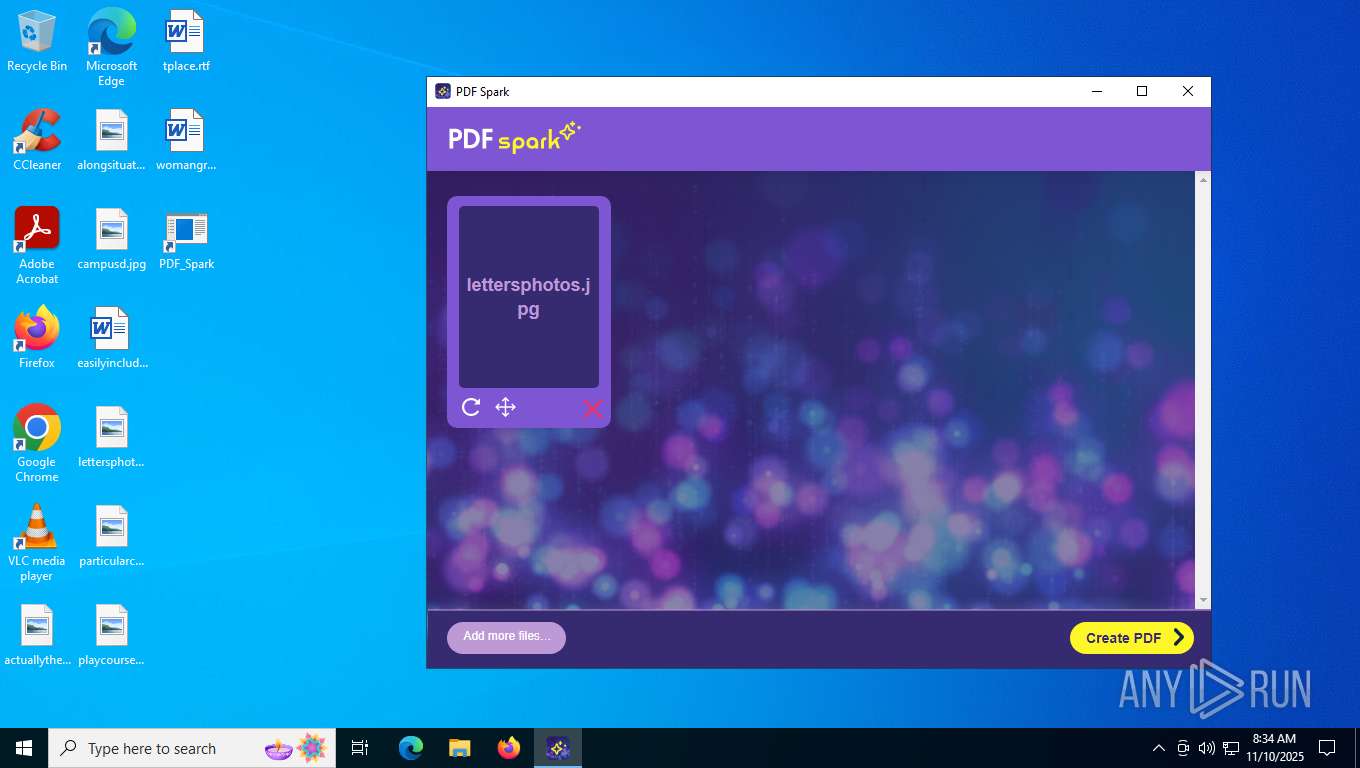Select the alongsituat... image file on desktop
1360x768 pixels.
pyautogui.click(x=111, y=140)
